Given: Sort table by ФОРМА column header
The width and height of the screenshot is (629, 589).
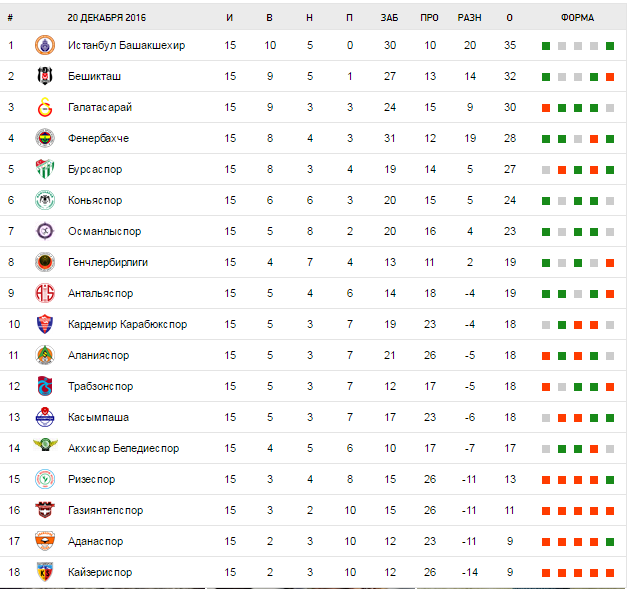Looking at the screenshot, I should point(577,18).
